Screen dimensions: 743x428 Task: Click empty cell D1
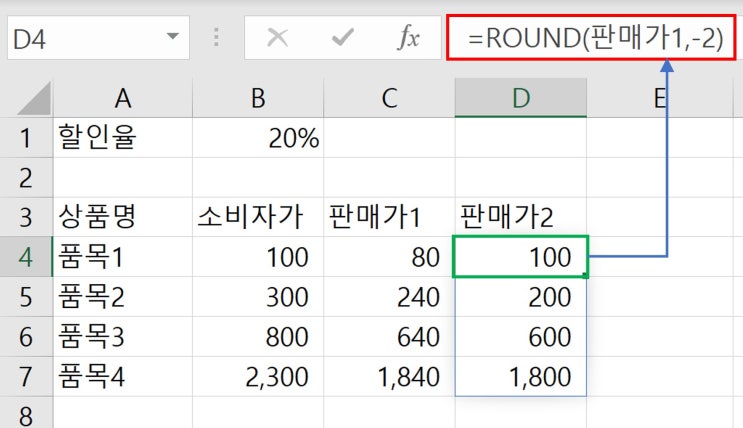tap(521, 138)
